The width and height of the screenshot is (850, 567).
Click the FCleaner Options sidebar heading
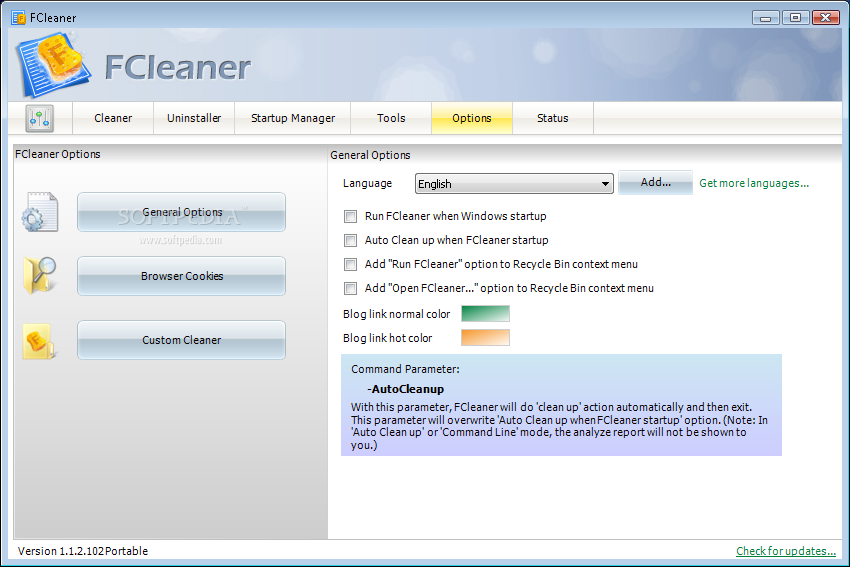tap(58, 154)
